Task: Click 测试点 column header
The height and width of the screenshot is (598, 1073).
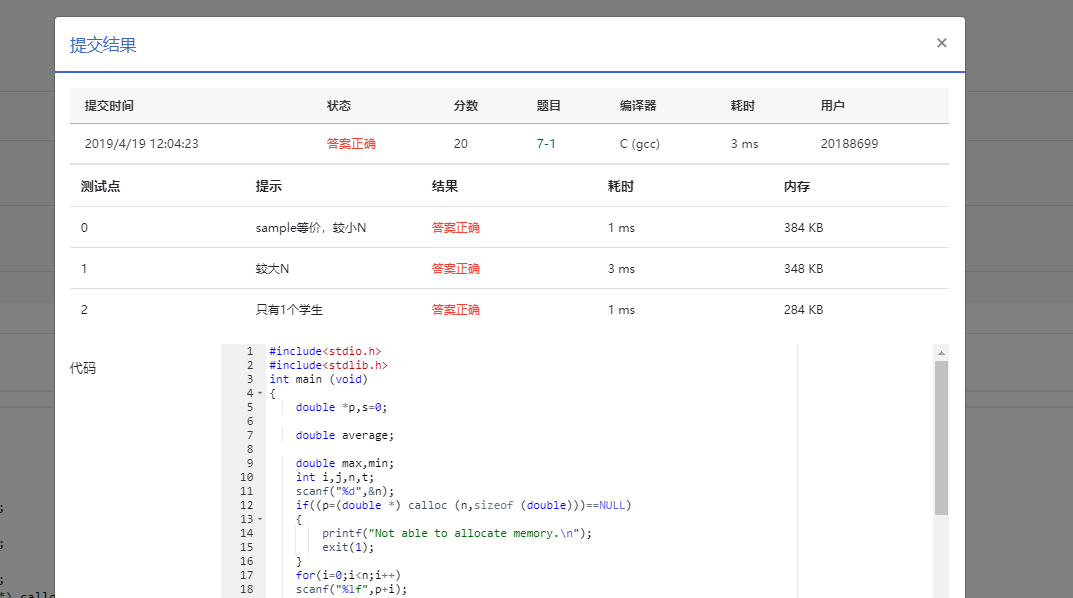Action: 101,186
